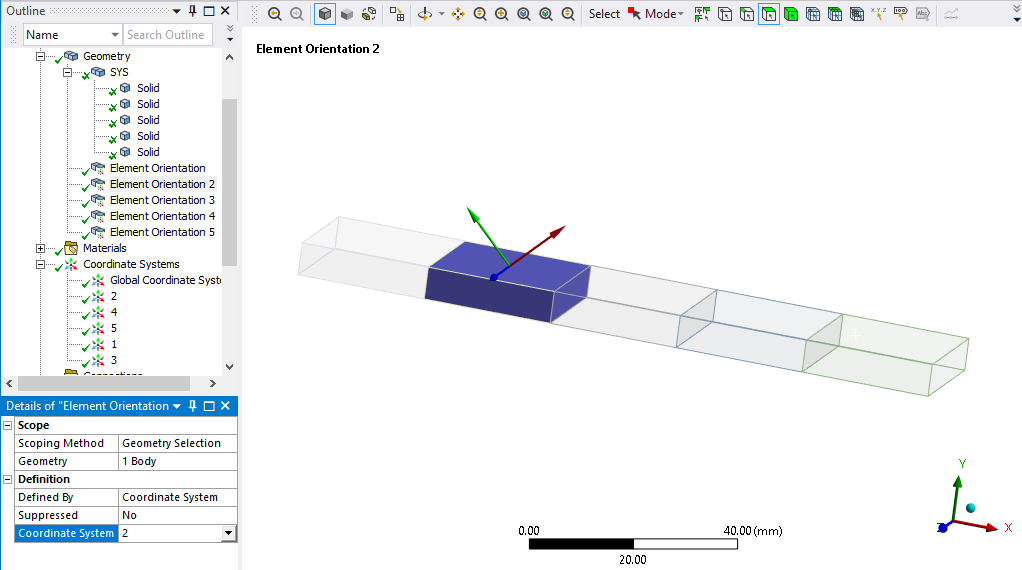The width and height of the screenshot is (1022, 570).
Task: Collapse the Scope section in Details
Action: click(8, 425)
